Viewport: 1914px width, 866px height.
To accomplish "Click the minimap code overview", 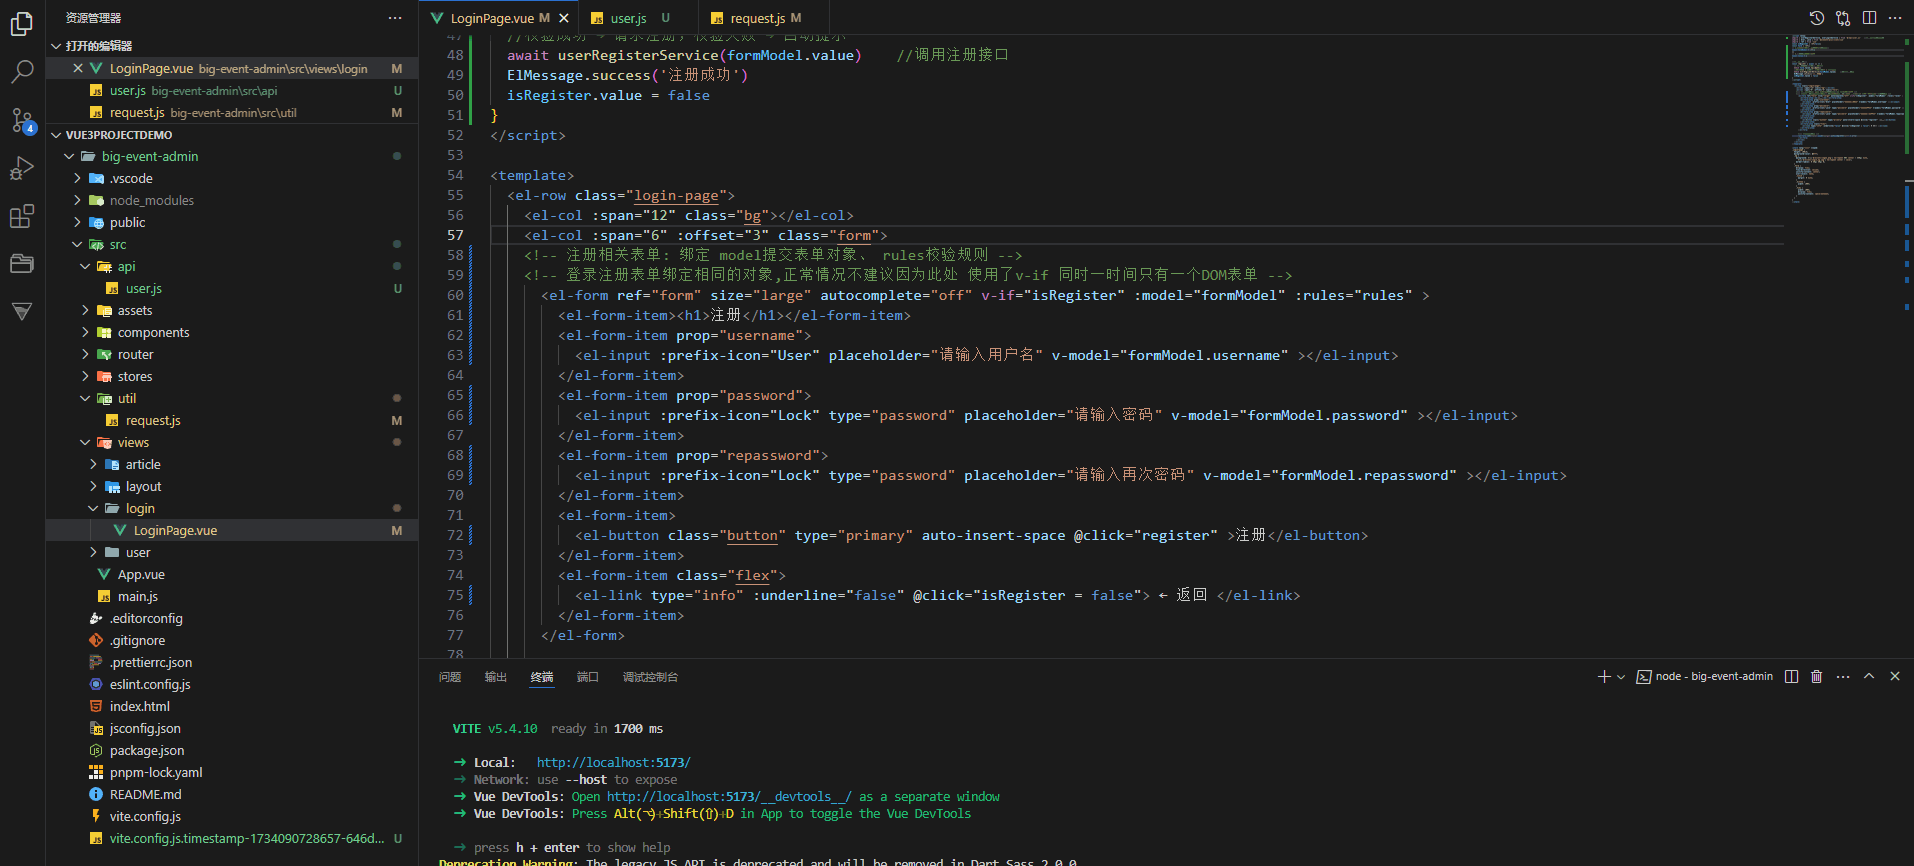I will coord(1844,120).
